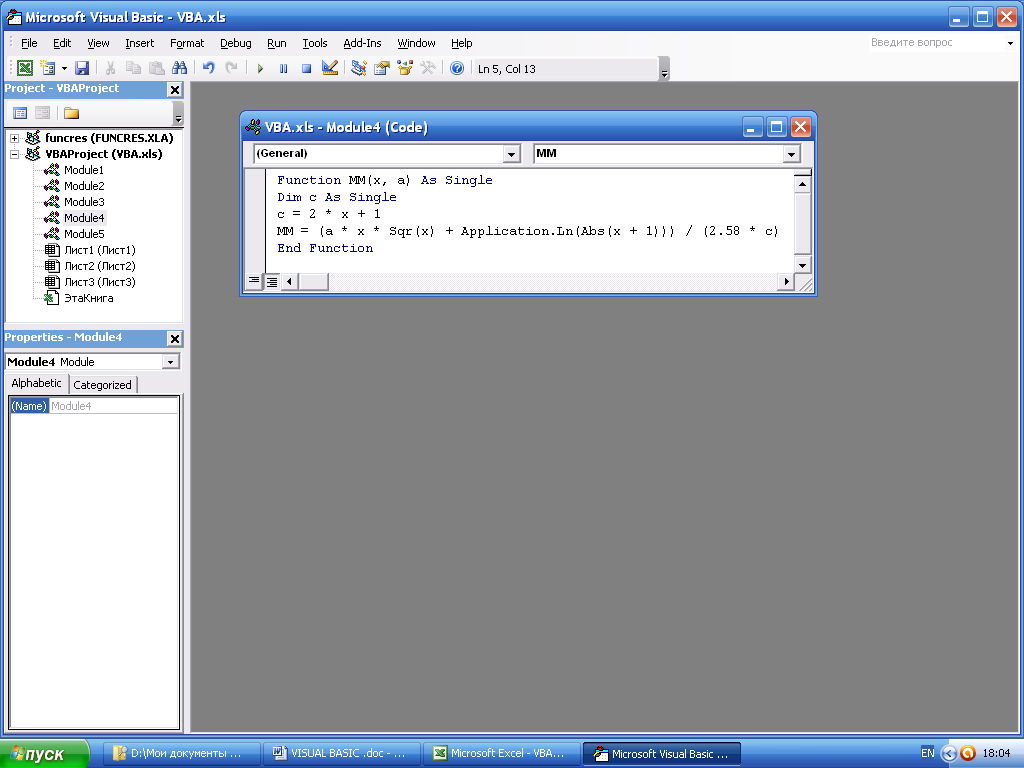Open the File menu
This screenshot has width=1024, height=768.
click(x=29, y=43)
